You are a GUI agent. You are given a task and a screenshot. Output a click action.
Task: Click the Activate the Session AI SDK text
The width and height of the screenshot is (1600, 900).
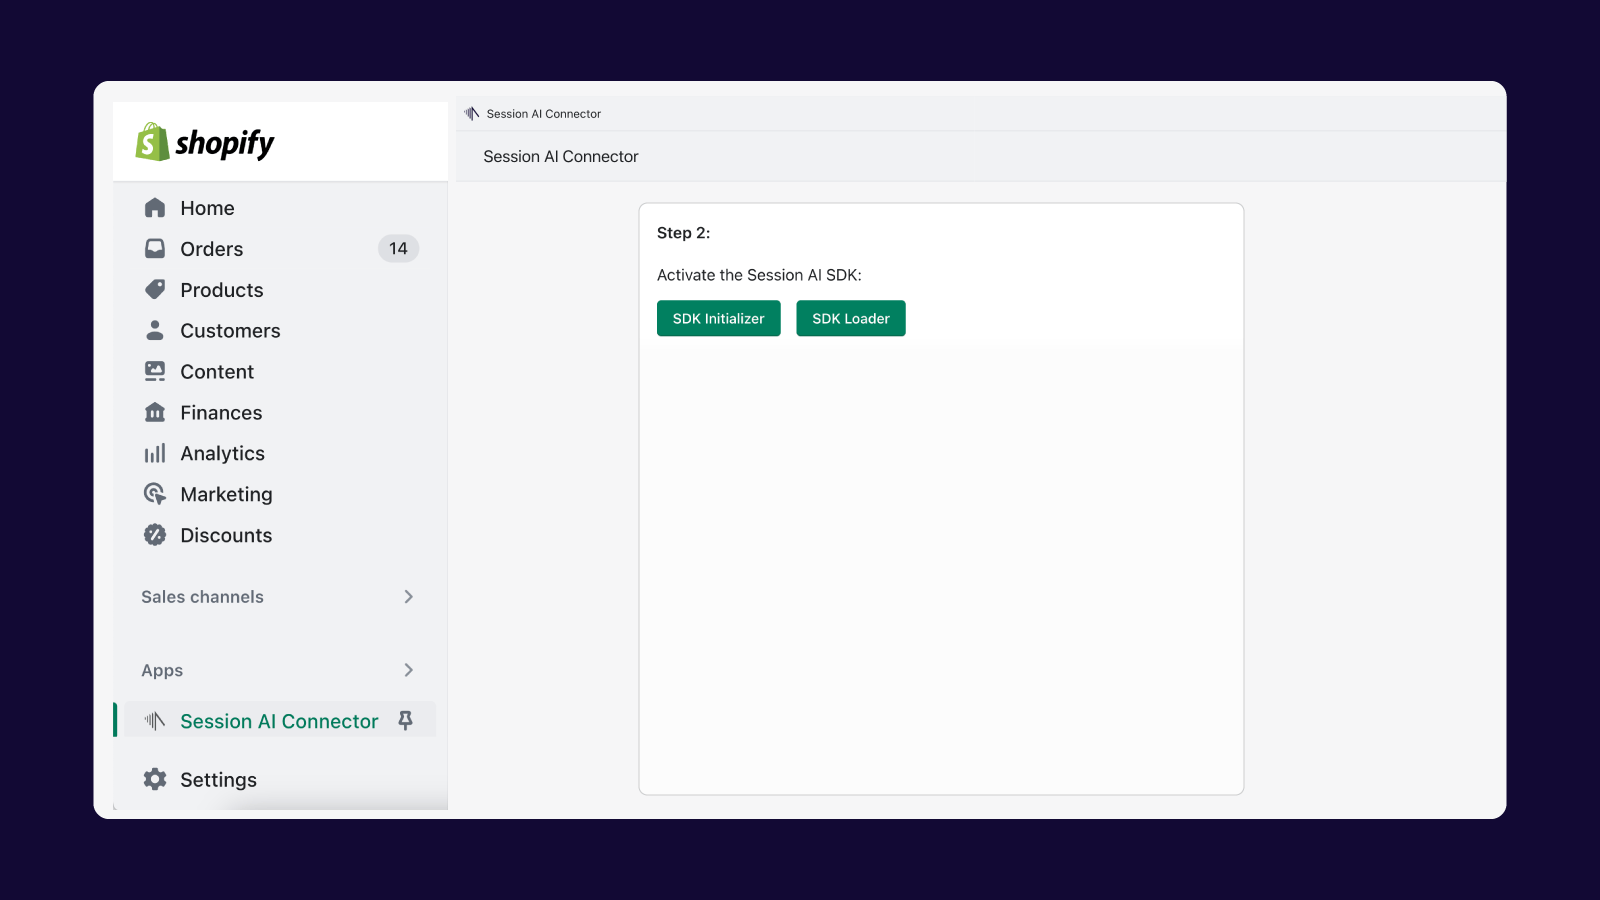(759, 275)
